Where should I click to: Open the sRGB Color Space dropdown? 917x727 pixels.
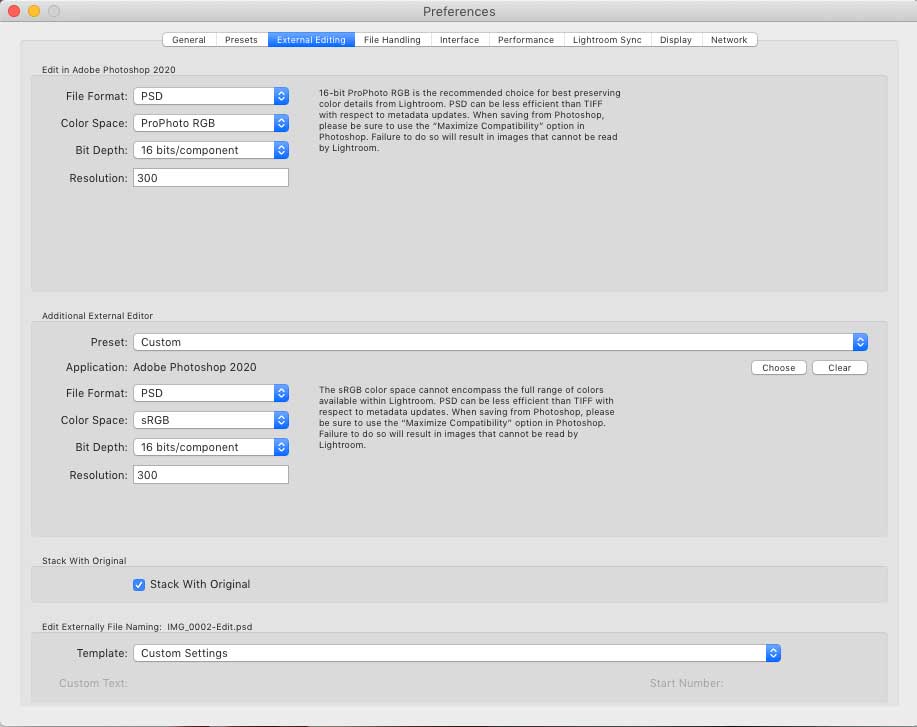tap(211, 420)
